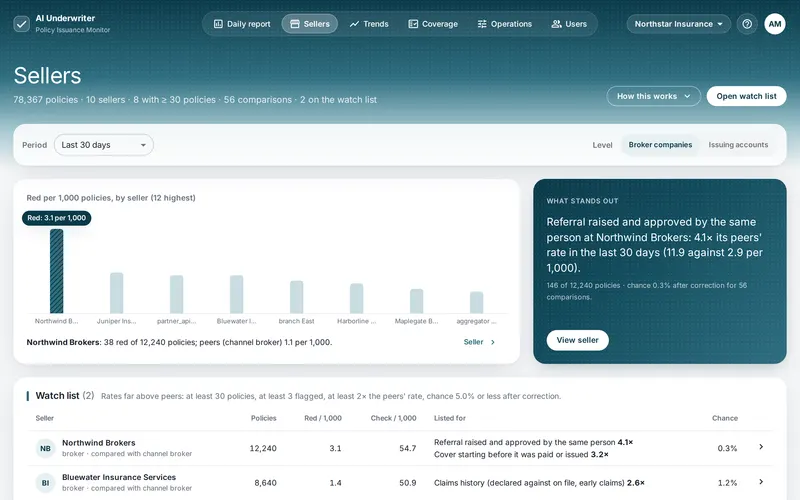
Task: Click the 50.9 check rate cell
Action: coord(408,483)
